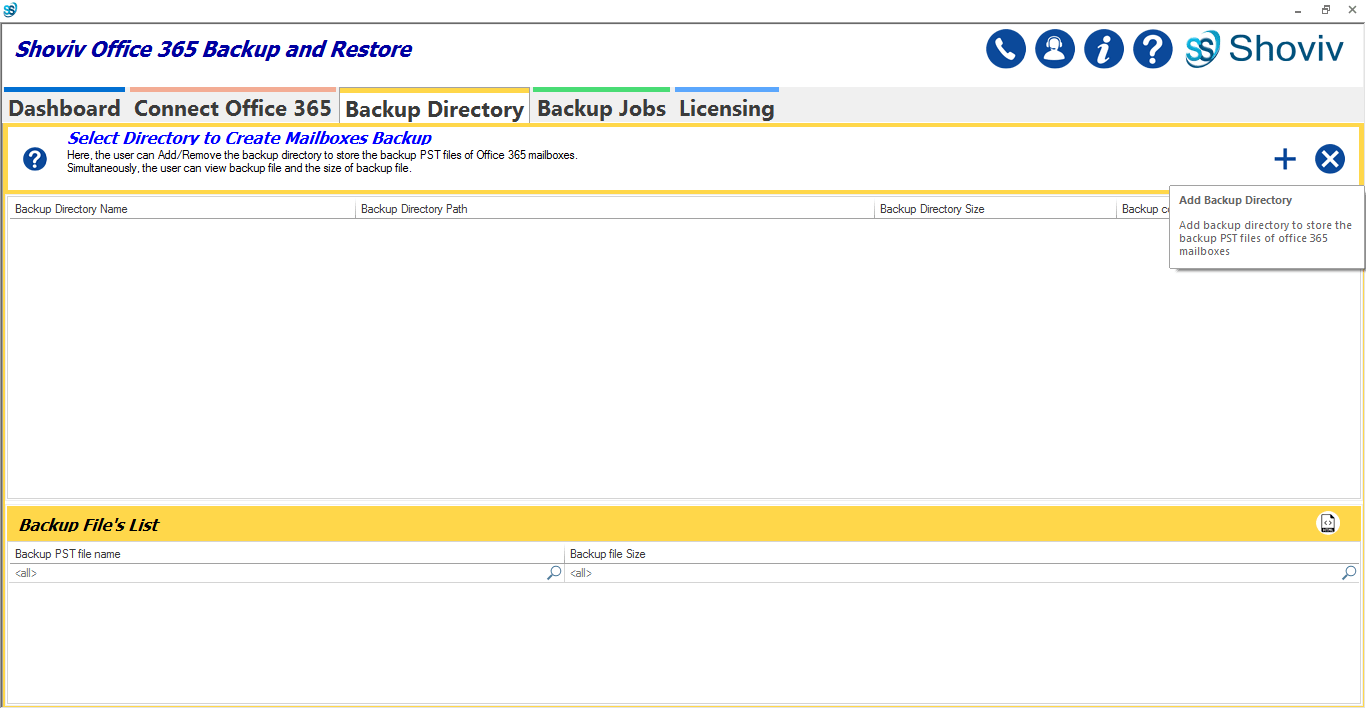Restore the window using the title bar button
Viewport: 1366px width, 709px height.
[1326, 9]
